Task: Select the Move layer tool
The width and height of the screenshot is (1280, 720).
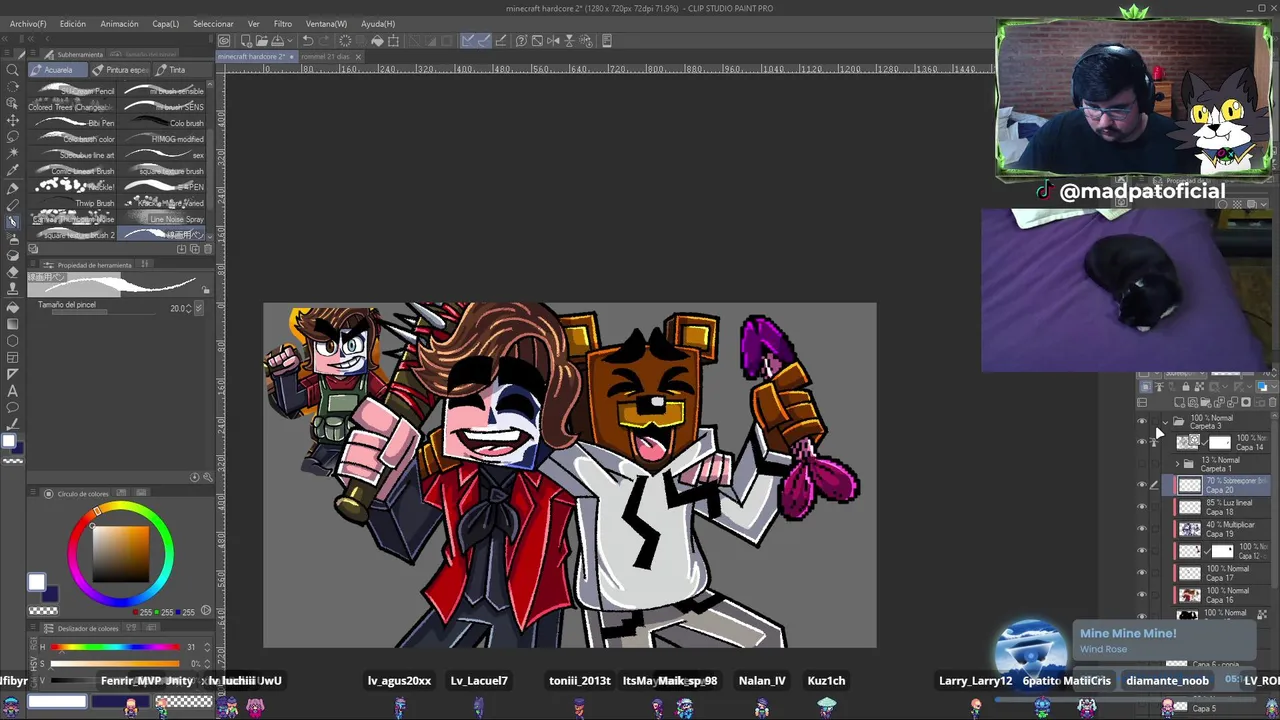Action: [13, 119]
